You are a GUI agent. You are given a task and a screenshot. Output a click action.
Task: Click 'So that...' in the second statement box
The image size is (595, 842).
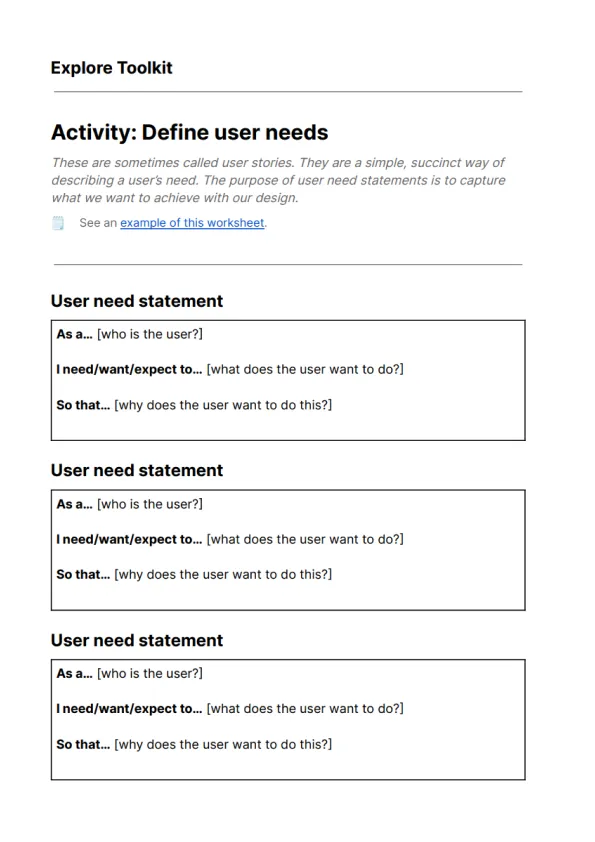tap(83, 575)
